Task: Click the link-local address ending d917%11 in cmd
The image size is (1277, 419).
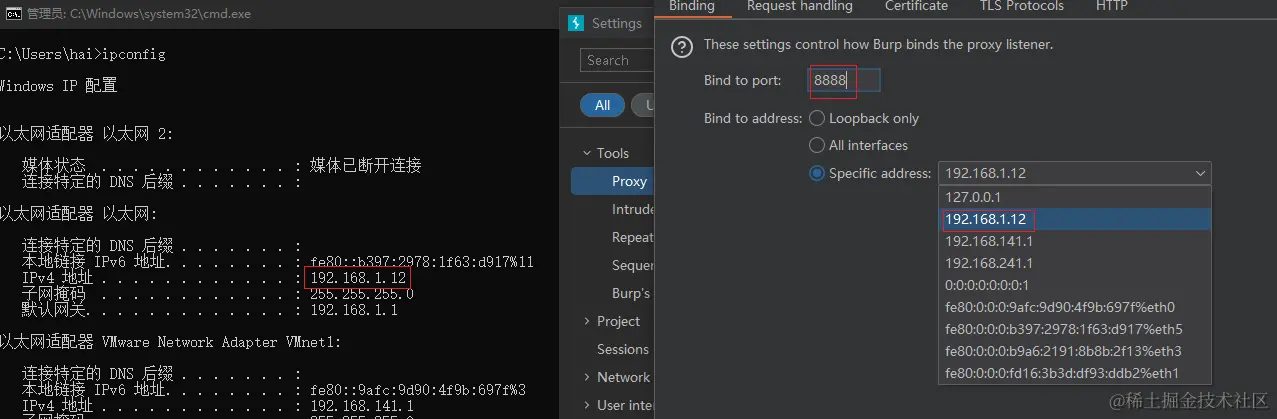Action: pyautogui.click(x=422, y=262)
